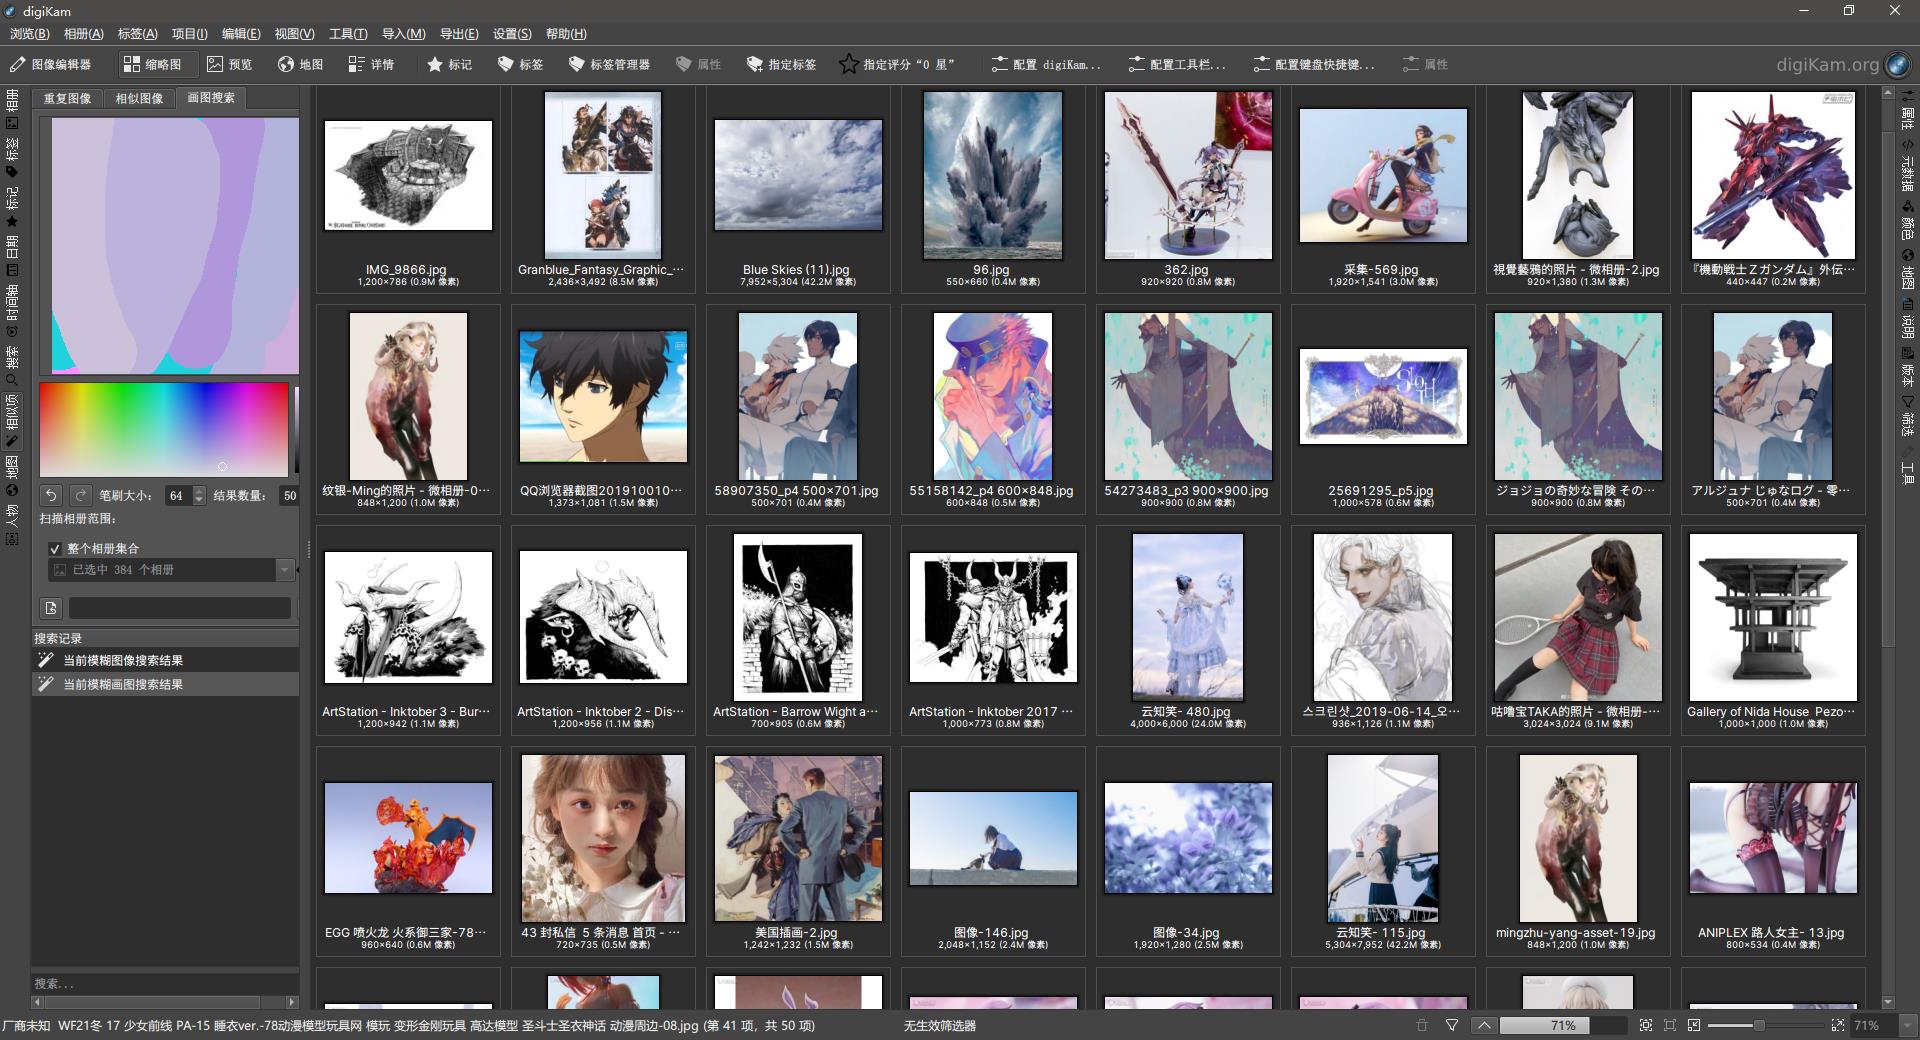The width and height of the screenshot is (1920, 1040).
Task: Switch to table Details view (详情)
Action: (x=371, y=64)
